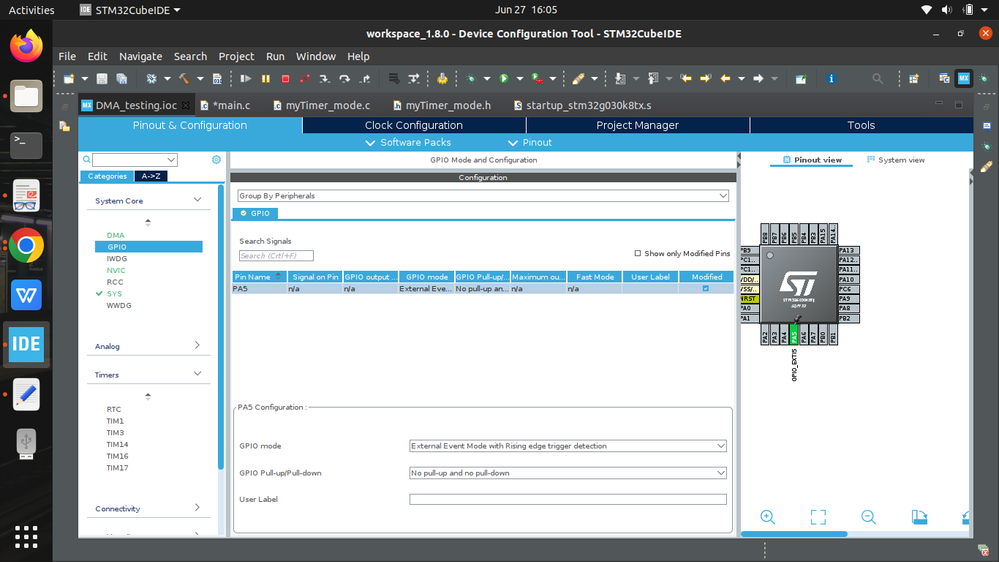
Task: Select TIM1 in the Timers list
Action: click(x=115, y=421)
